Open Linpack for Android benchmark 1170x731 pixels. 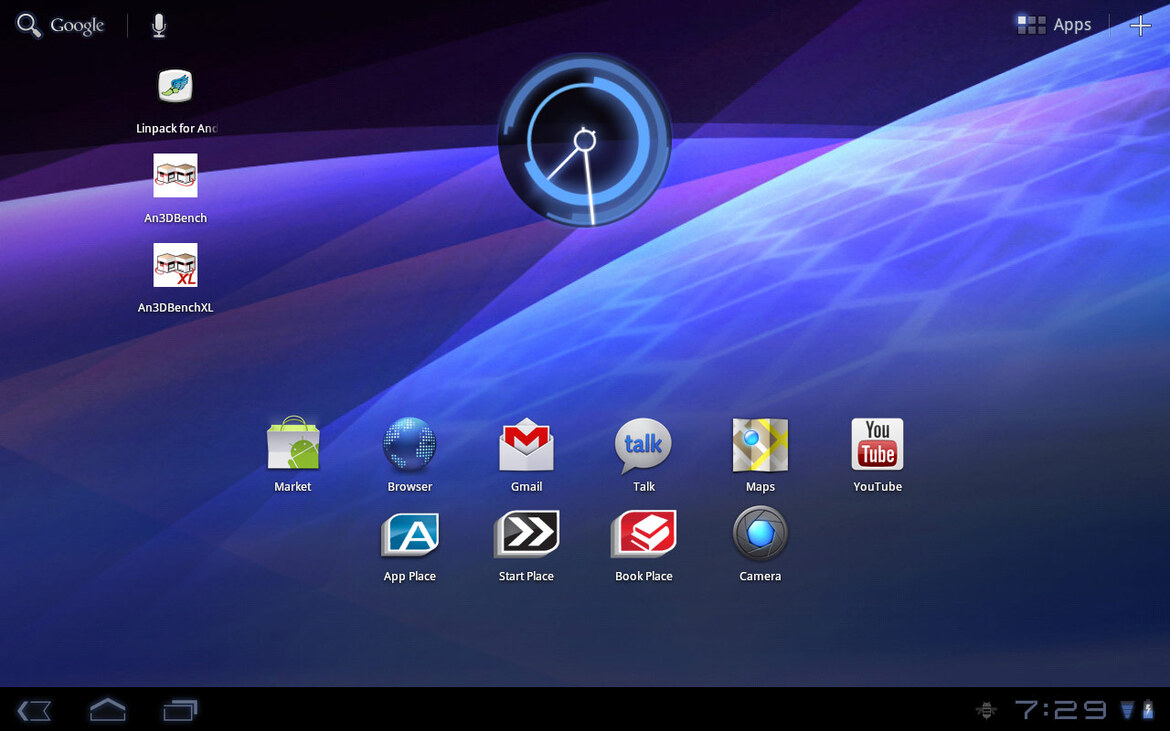[175, 87]
